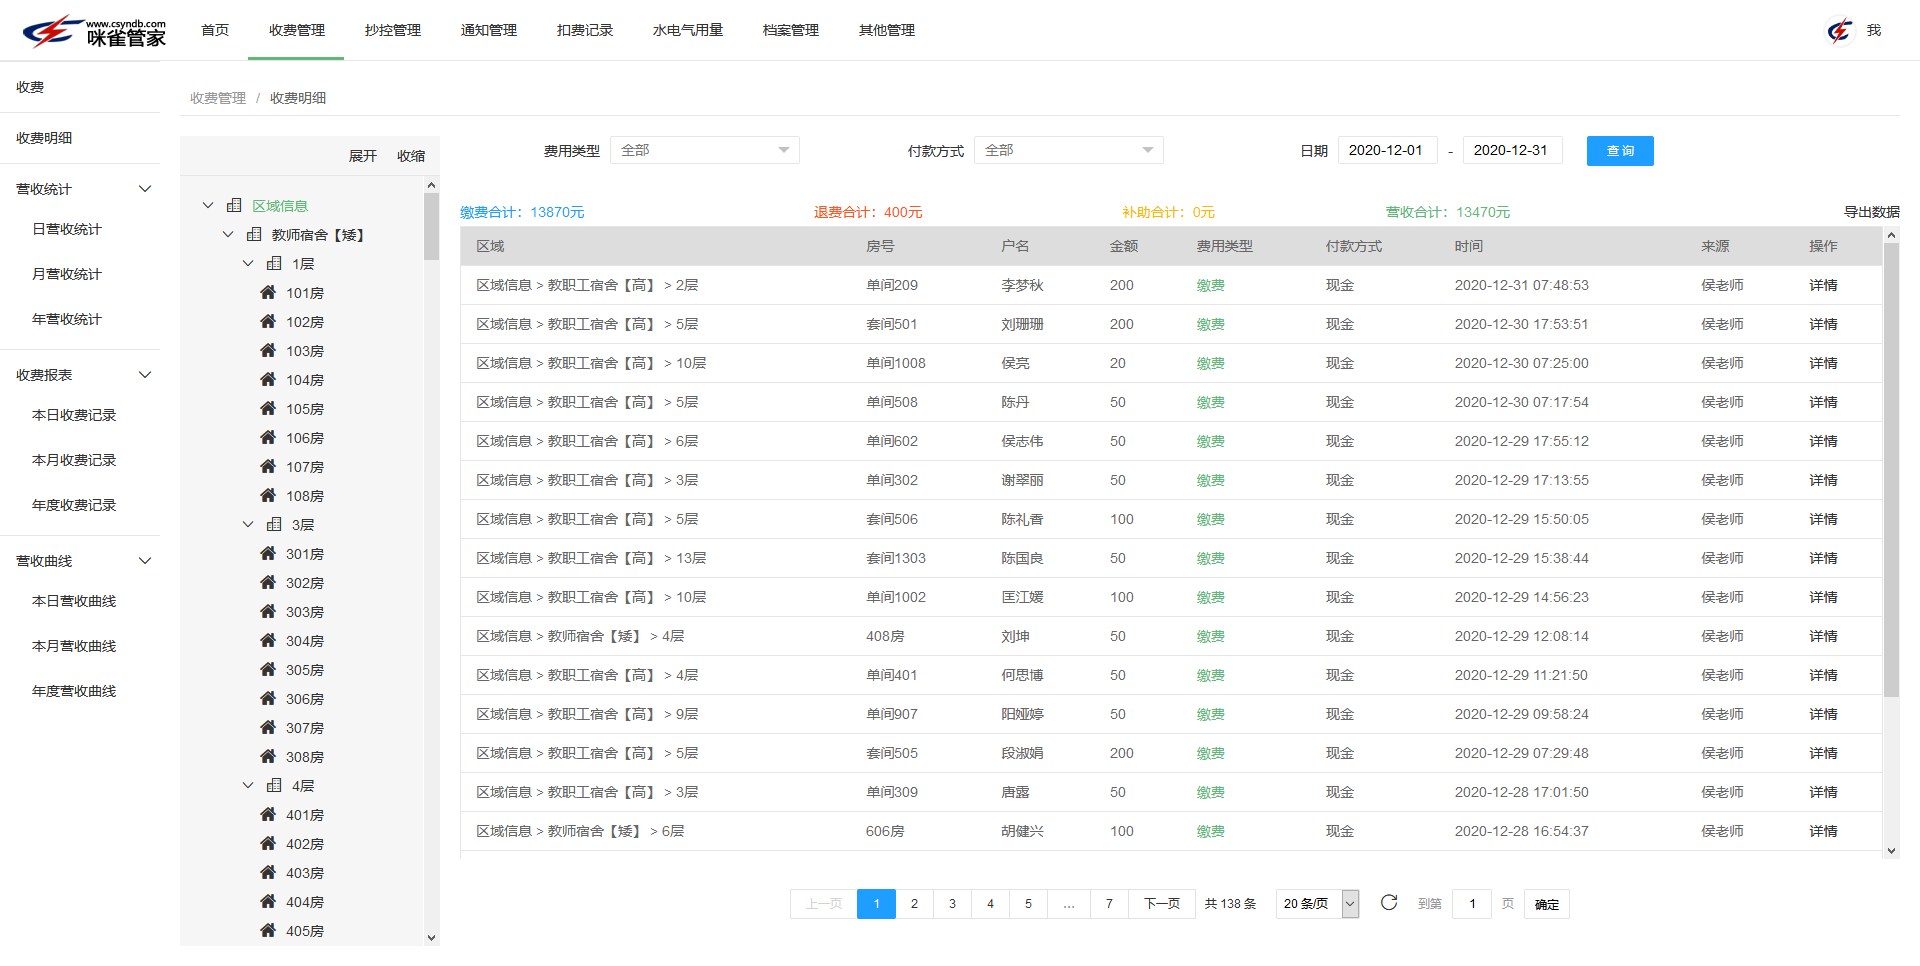Collapse the 1层 tree node

pos(248,263)
